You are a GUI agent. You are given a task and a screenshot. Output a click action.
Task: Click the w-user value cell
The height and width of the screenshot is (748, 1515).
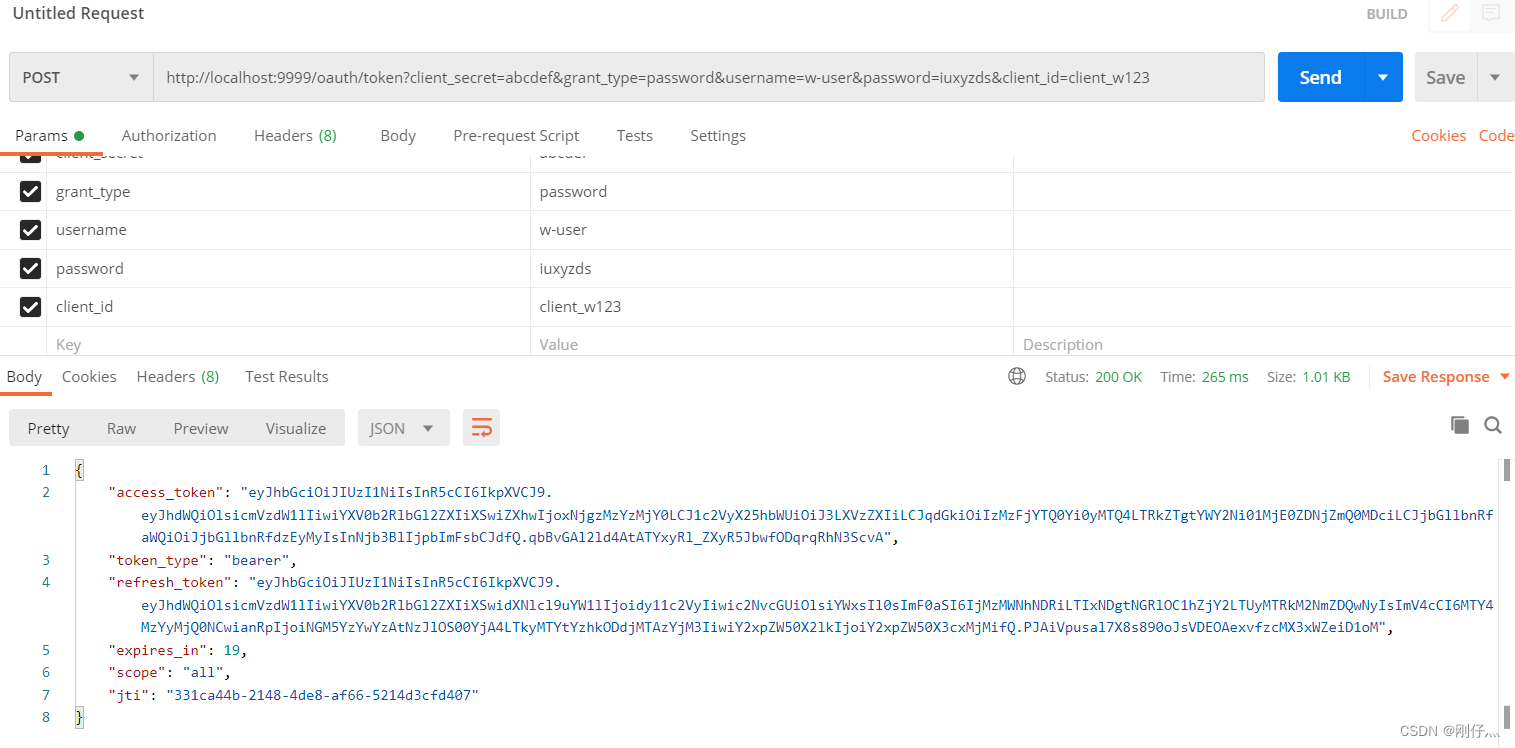(x=772, y=230)
